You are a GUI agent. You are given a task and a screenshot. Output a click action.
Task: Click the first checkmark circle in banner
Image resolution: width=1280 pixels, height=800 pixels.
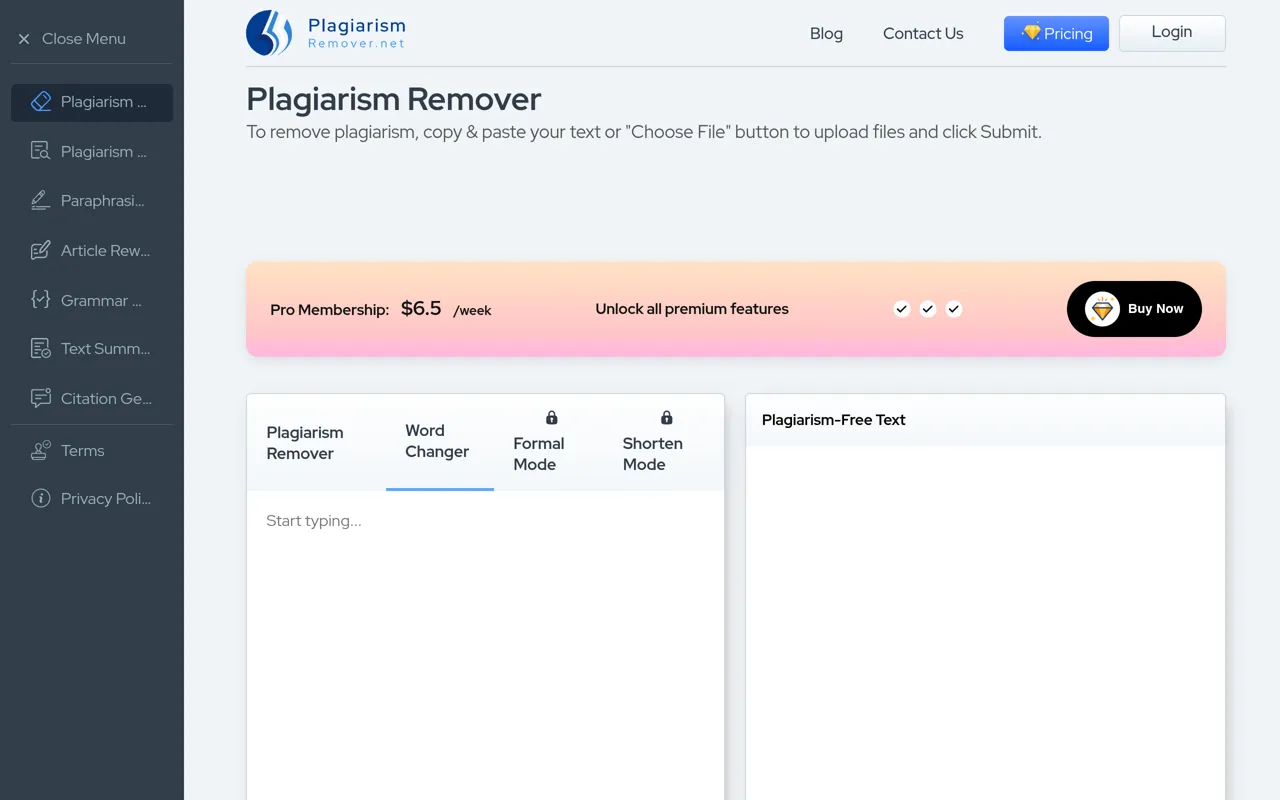pos(902,309)
